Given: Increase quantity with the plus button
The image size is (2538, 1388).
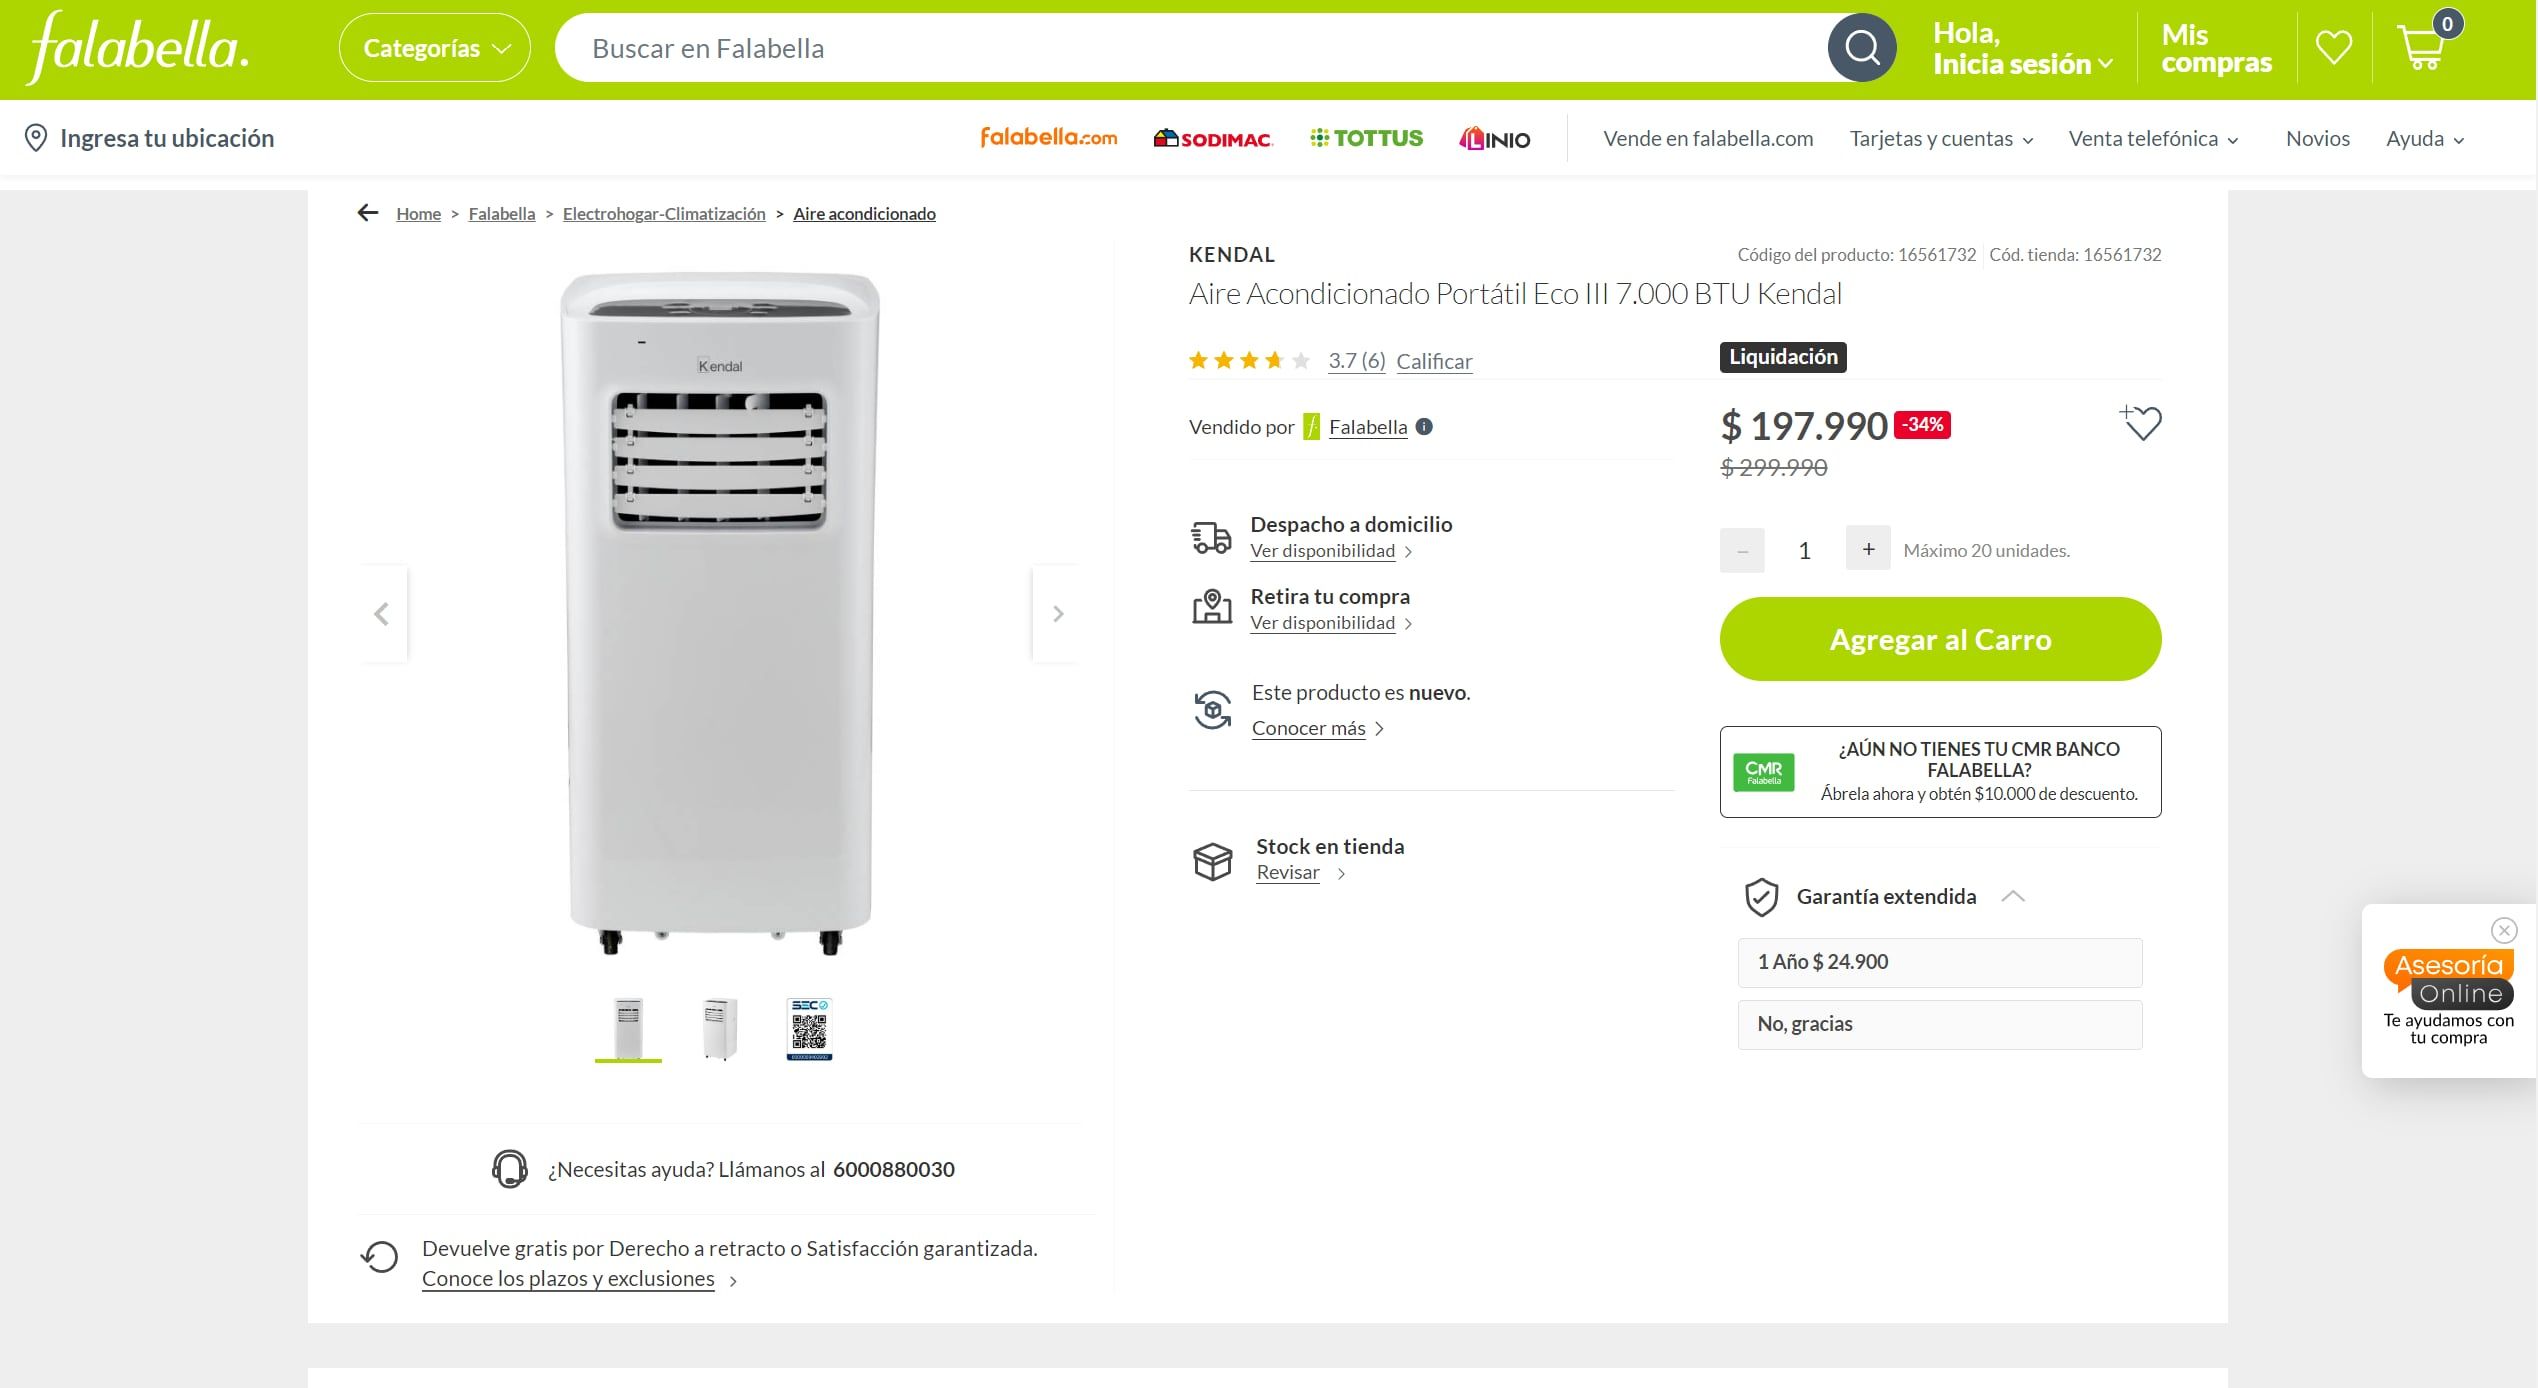Looking at the screenshot, I should point(1867,549).
